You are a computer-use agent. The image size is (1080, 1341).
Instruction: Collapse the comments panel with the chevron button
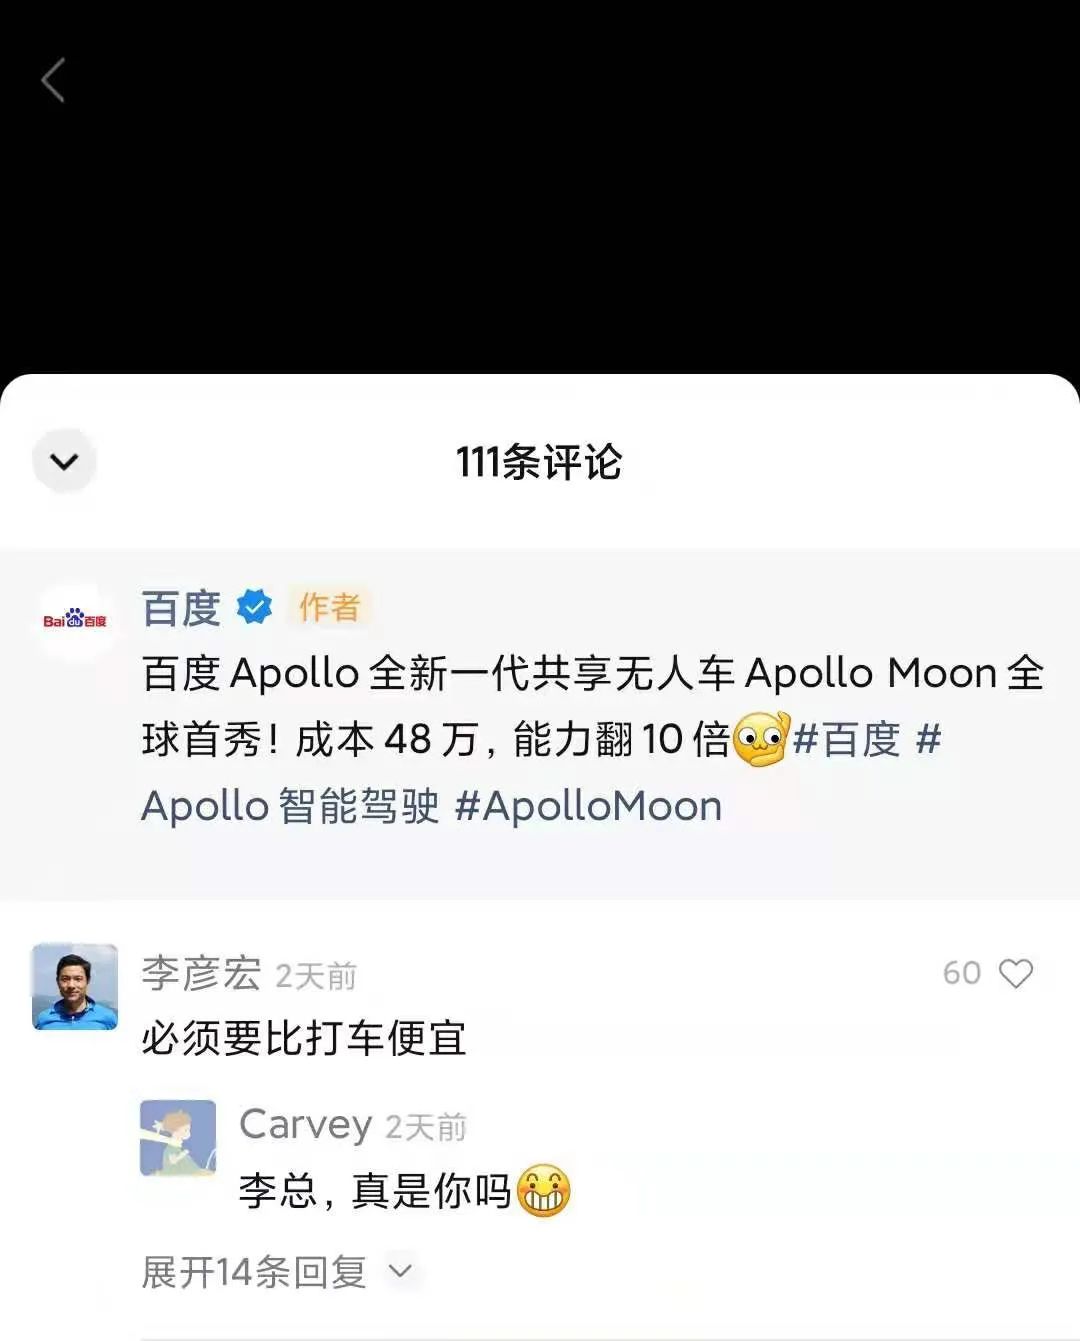64,461
